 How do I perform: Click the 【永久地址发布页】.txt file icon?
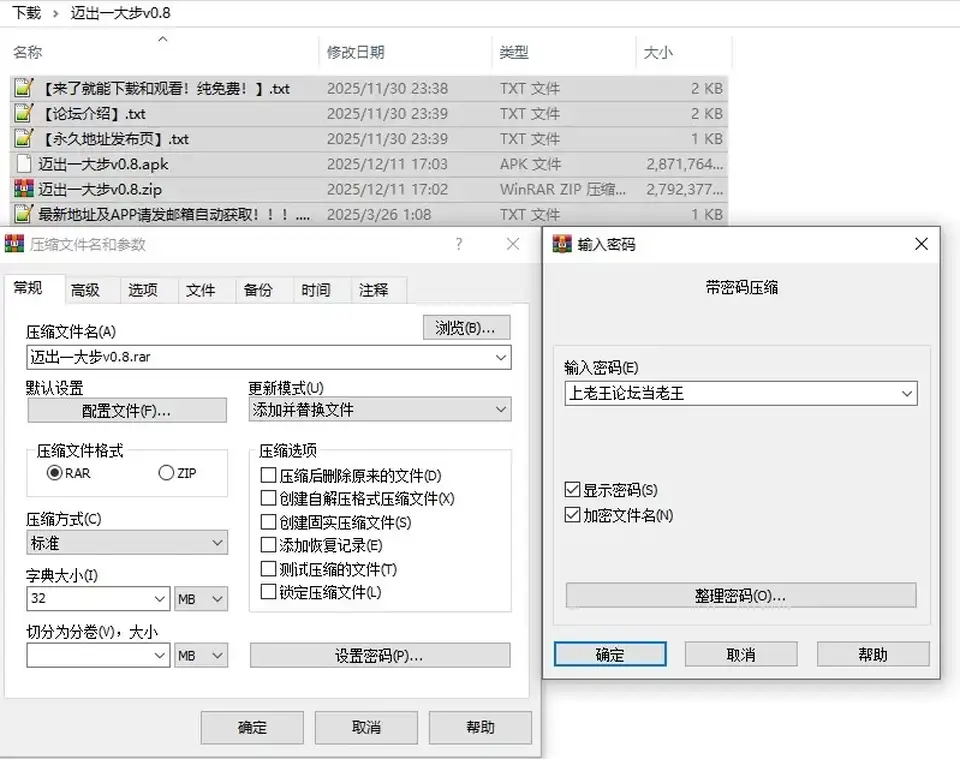tap(24, 138)
